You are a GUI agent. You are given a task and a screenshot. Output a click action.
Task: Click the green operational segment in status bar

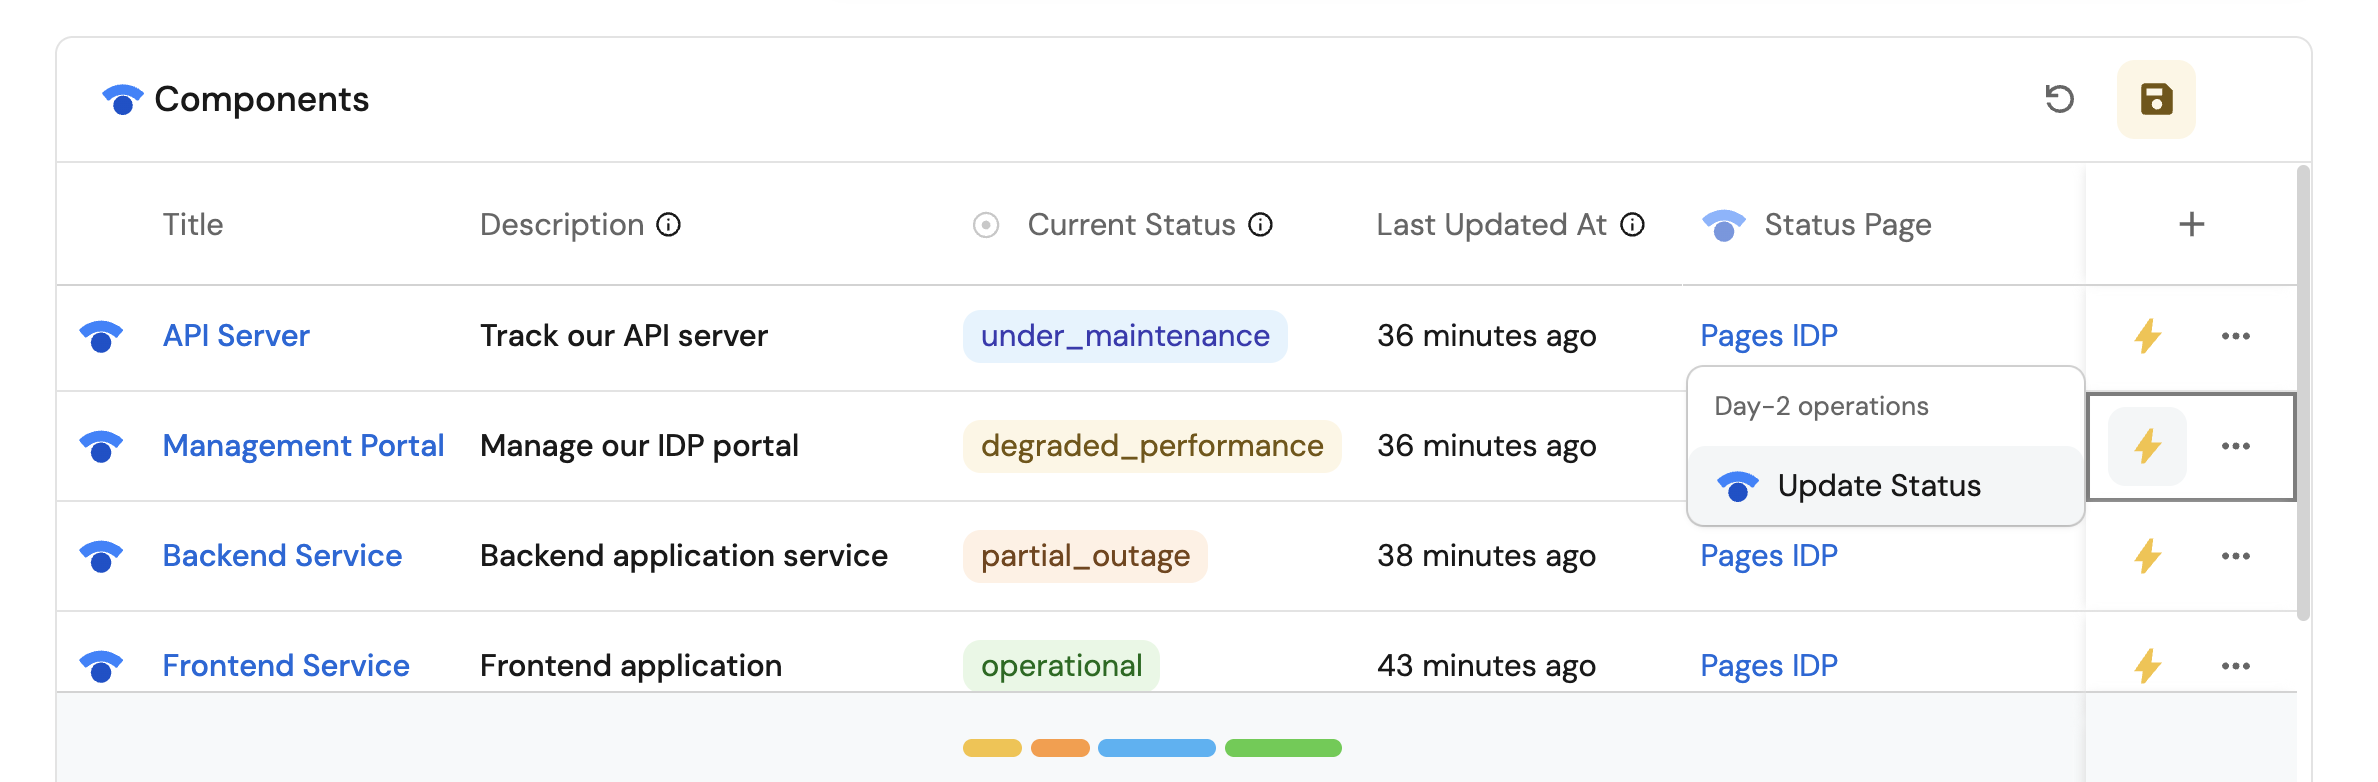pos(1283,748)
